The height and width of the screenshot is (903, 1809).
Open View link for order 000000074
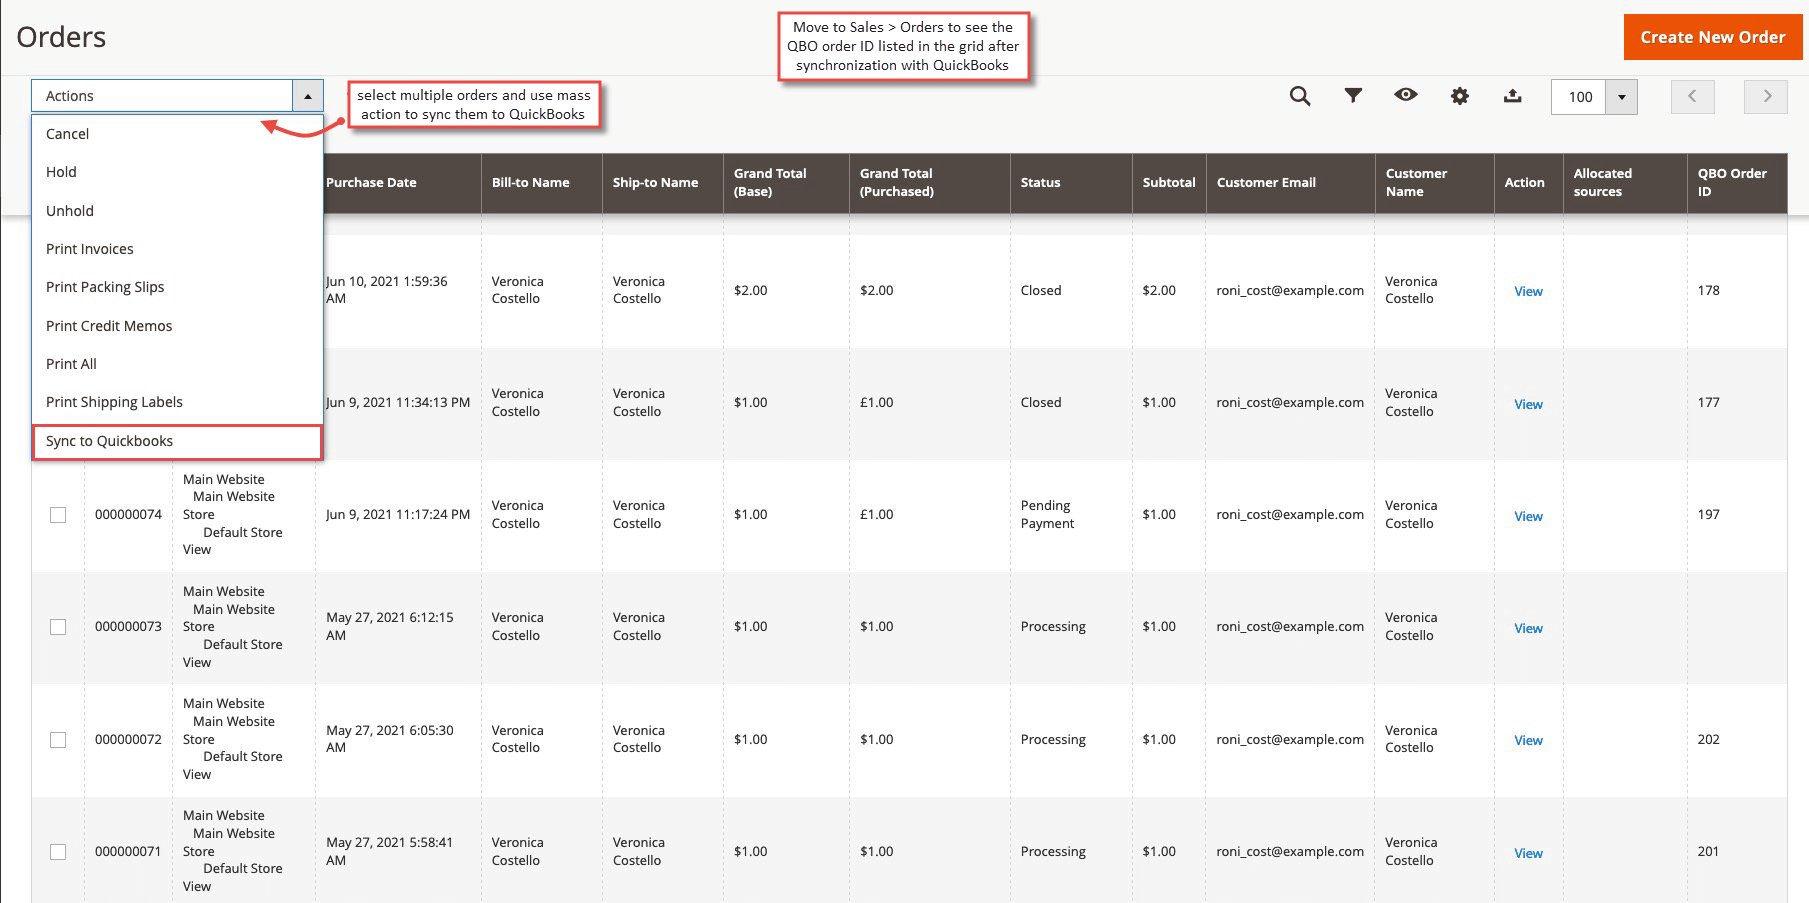click(x=1528, y=516)
